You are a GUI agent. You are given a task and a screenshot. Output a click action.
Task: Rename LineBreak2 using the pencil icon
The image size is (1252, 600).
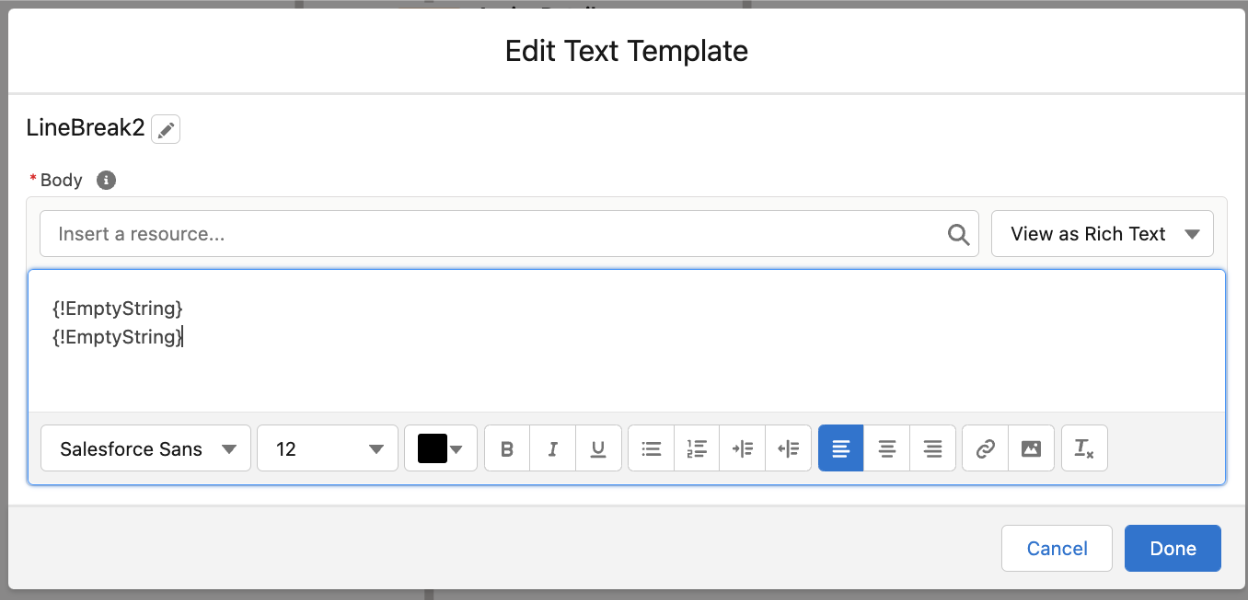tap(166, 129)
